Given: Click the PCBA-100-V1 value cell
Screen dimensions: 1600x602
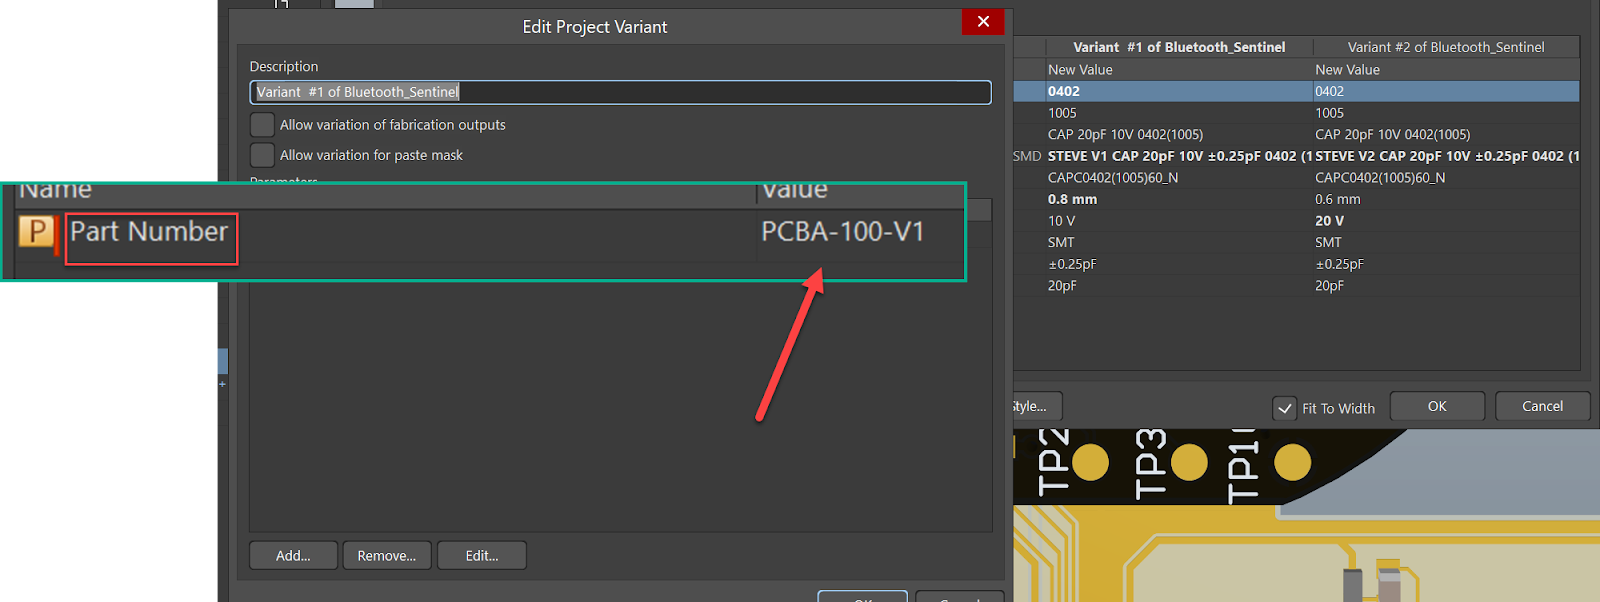Looking at the screenshot, I should tap(842, 232).
